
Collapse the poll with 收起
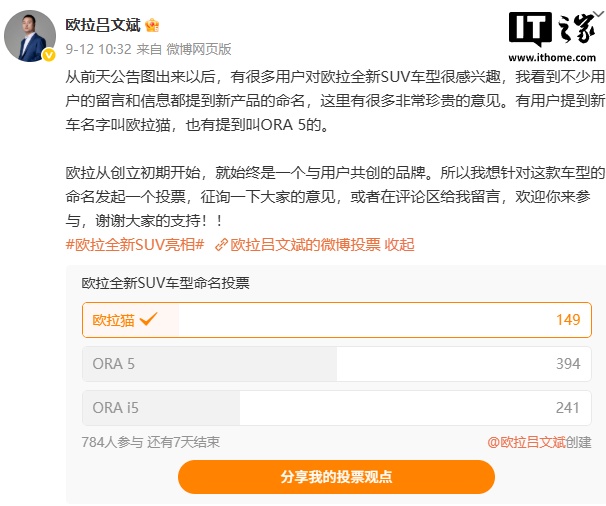[x=400, y=244]
